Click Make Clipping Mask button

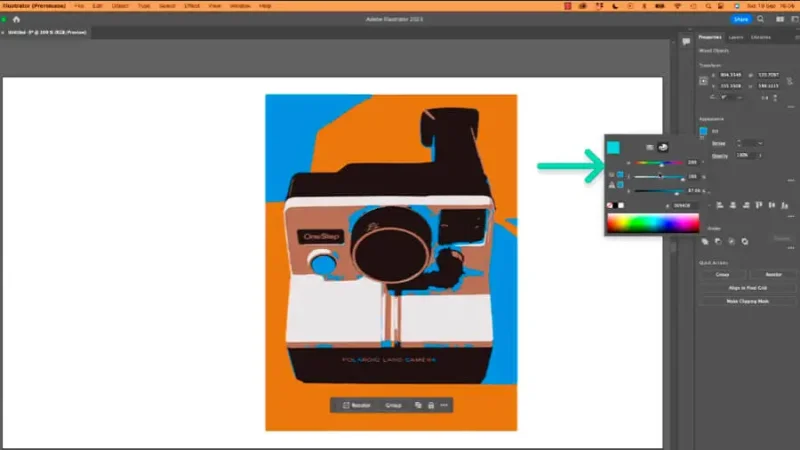point(748,301)
